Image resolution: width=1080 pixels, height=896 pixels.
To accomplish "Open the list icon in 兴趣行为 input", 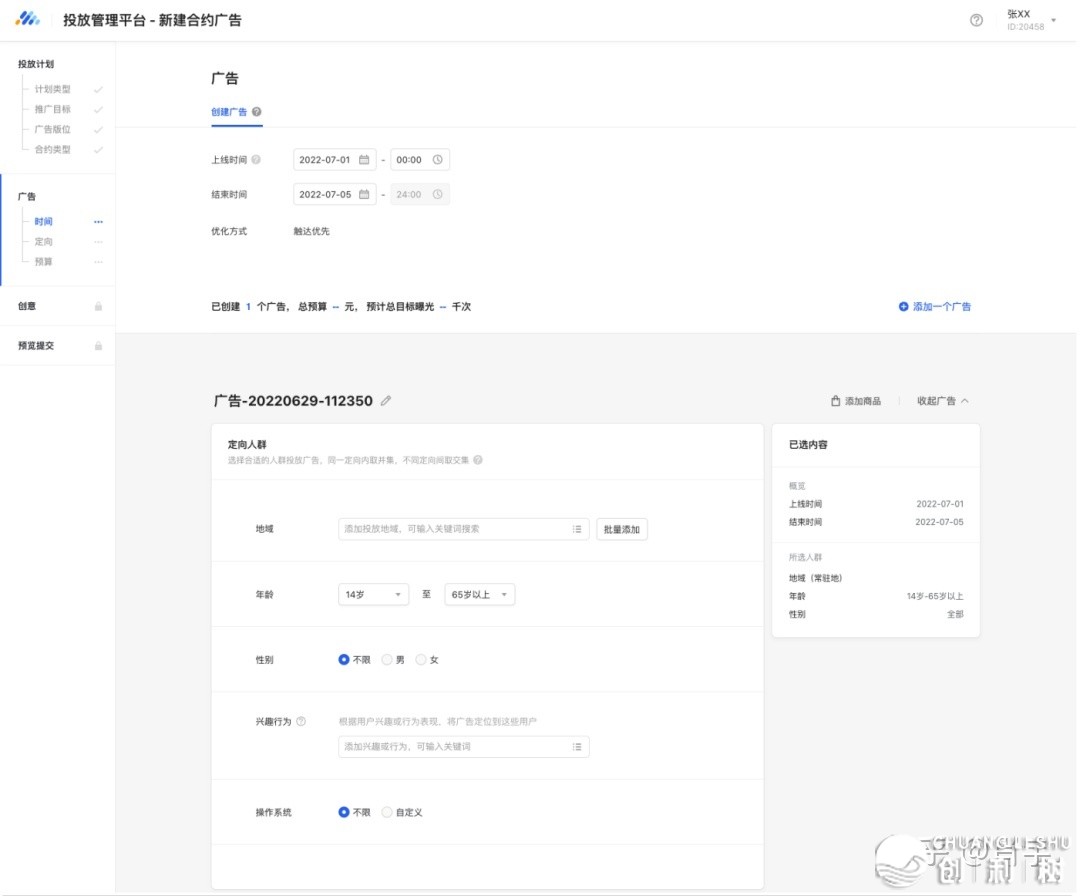I will point(577,747).
